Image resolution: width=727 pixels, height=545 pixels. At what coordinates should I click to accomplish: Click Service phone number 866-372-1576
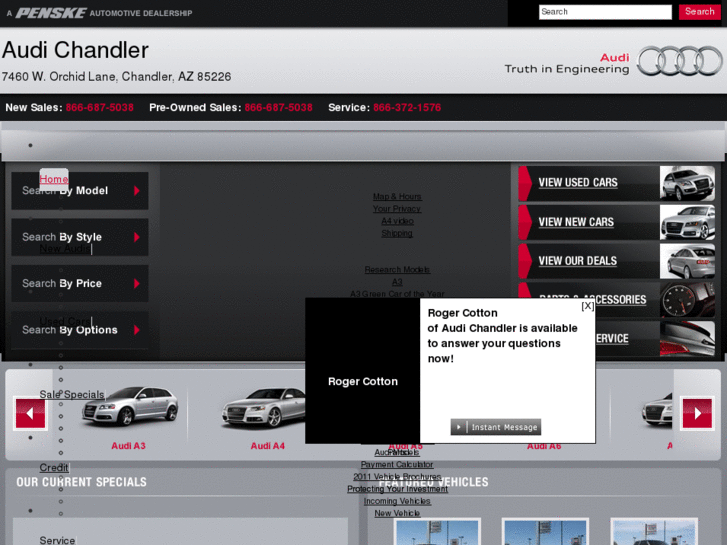click(407, 108)
